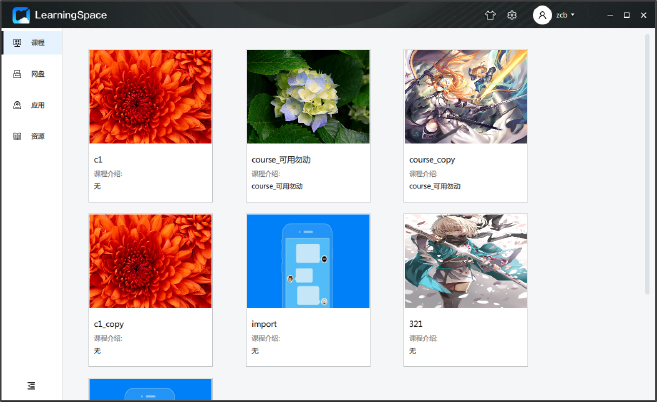Minimize the LearningSpace window
The image size is (657, 402).
[x=610, y=15]
